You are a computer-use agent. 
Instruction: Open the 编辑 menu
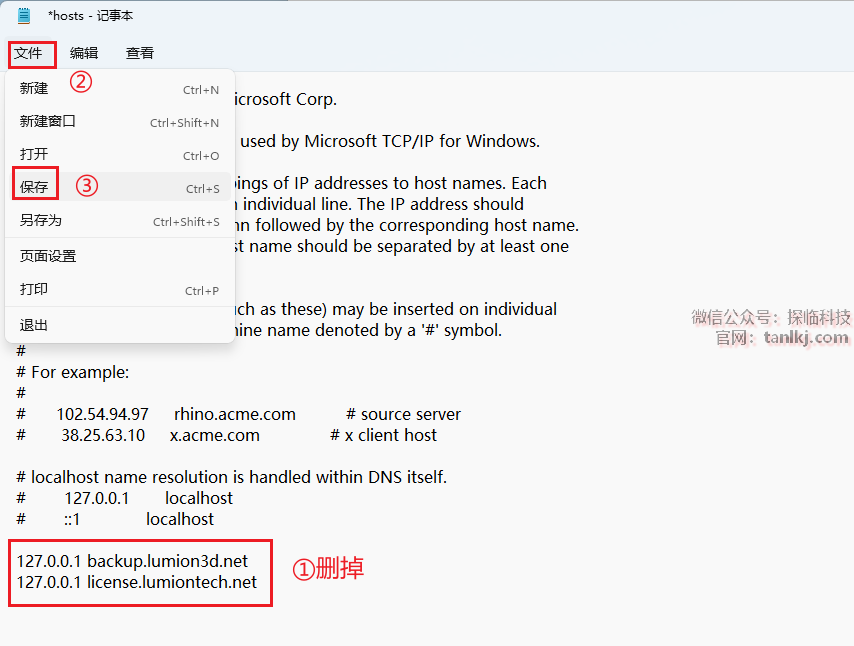click(x=84, y=53)
